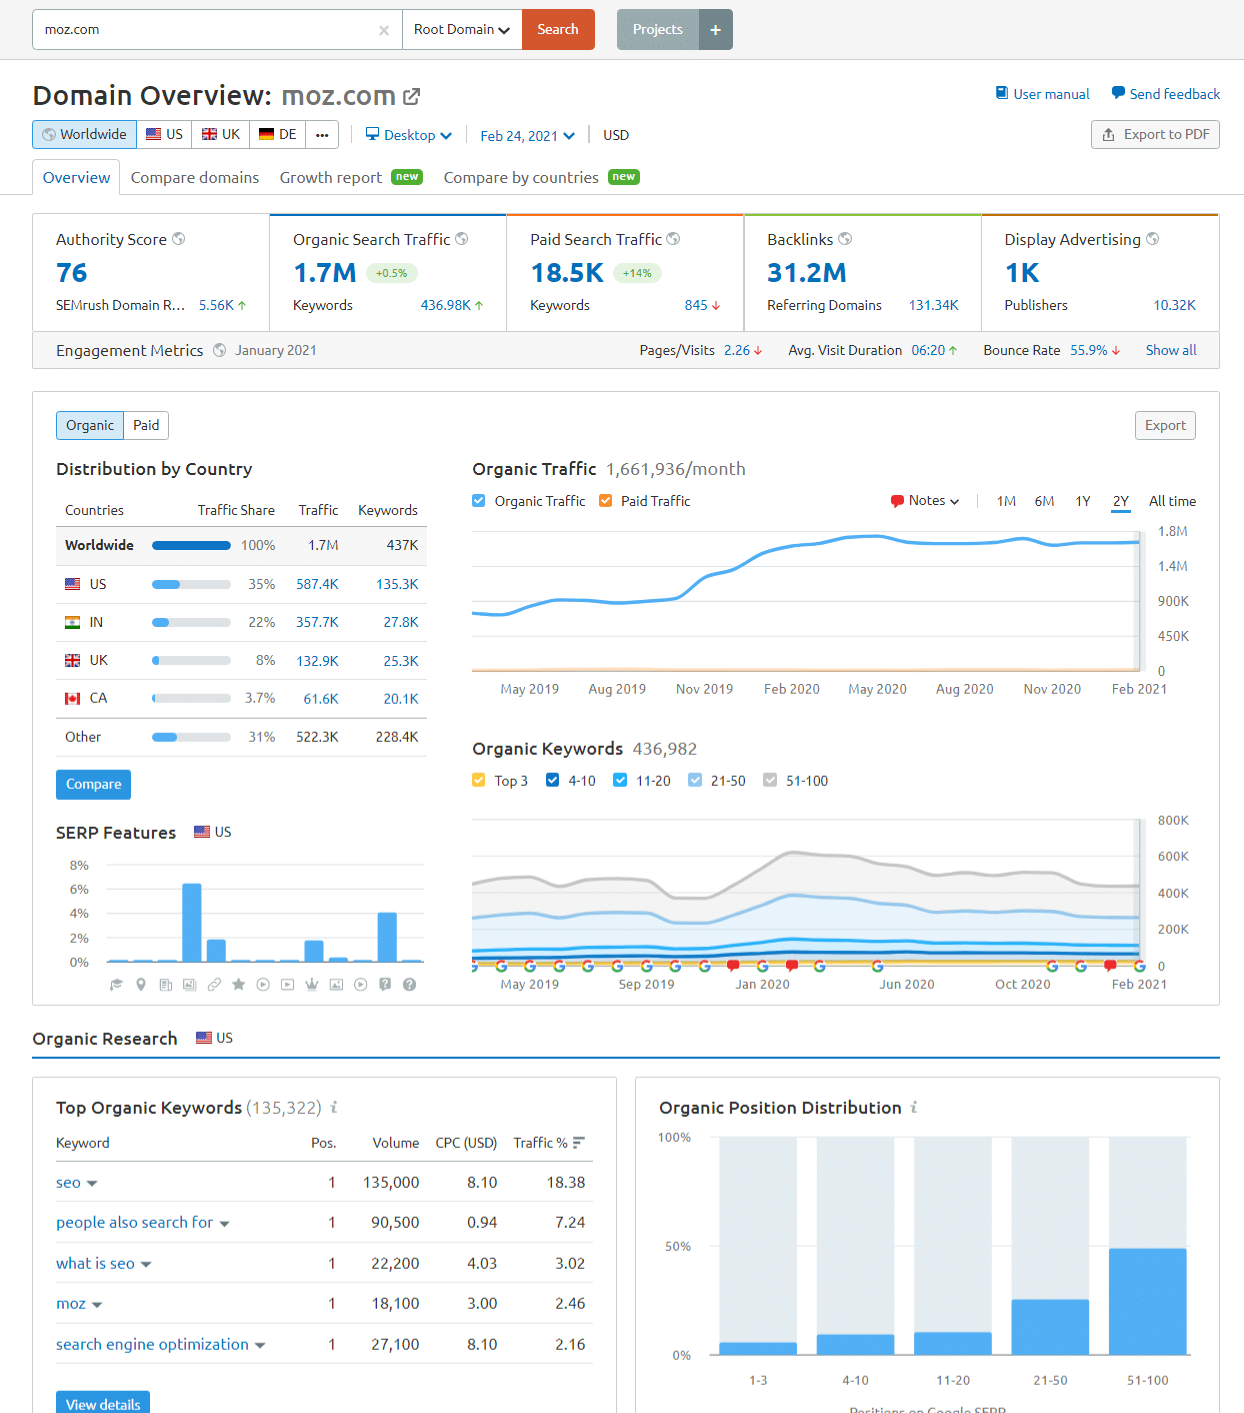Click the Image pack SERP feature icon
The width and height of the screenshot is (1244, 1413).
tap(190, 985)
